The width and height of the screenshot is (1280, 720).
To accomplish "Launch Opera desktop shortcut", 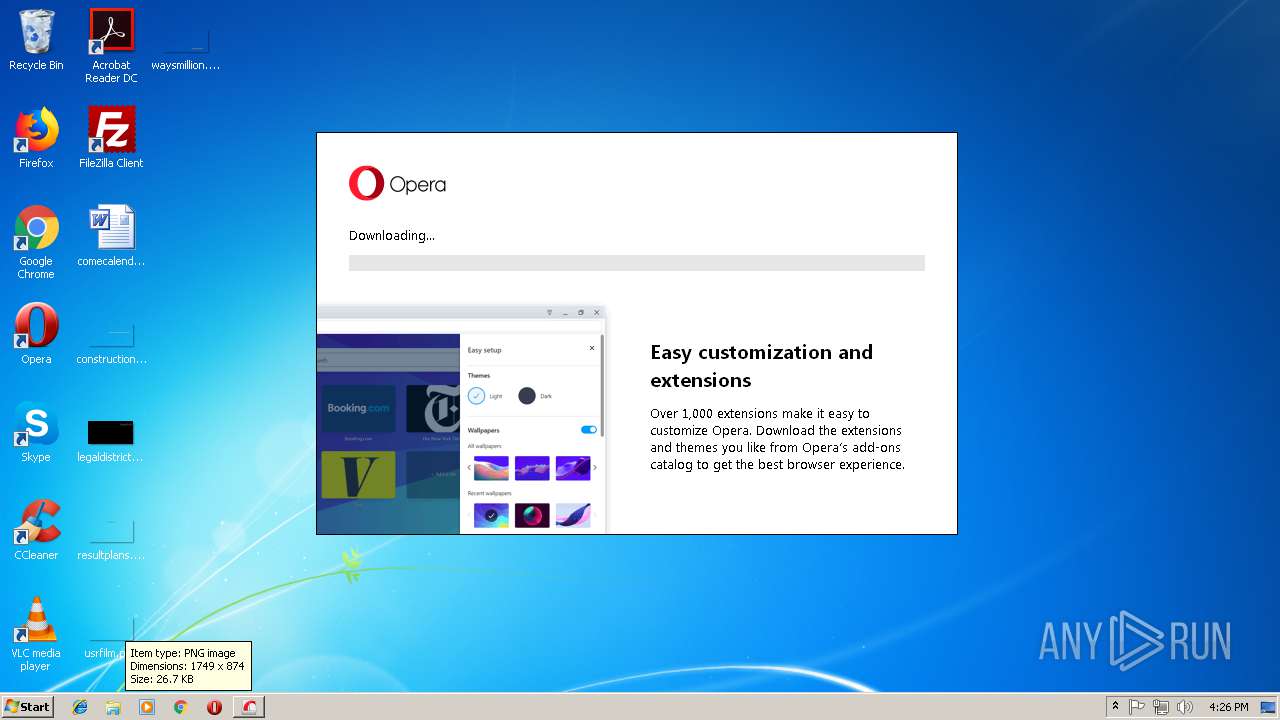I will point(36,334).
